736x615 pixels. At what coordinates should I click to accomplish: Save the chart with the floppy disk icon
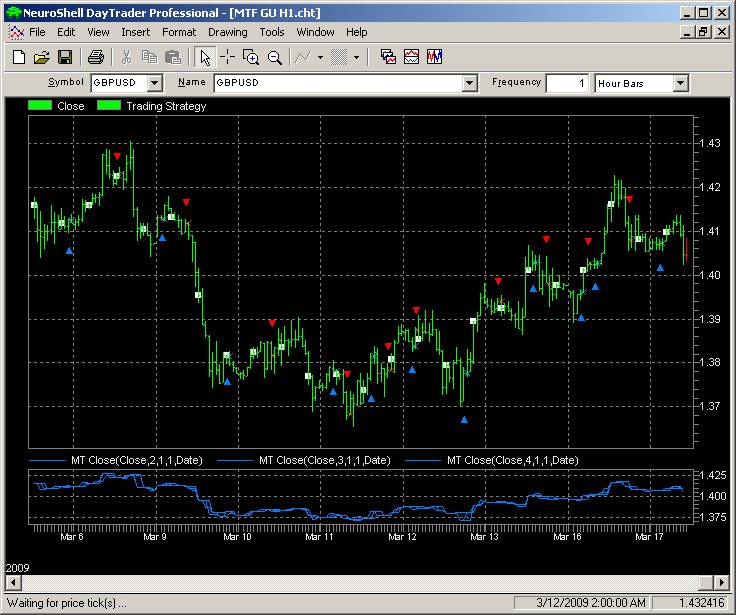tap(64, 57)
